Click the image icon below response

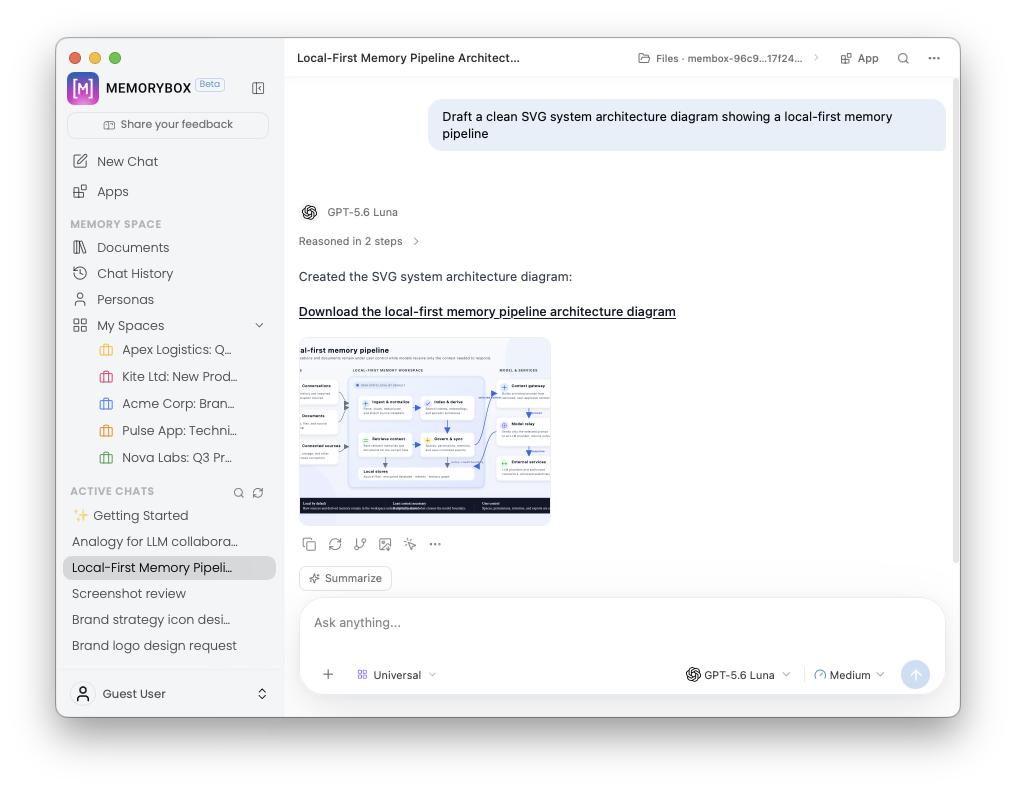point(385,544)
